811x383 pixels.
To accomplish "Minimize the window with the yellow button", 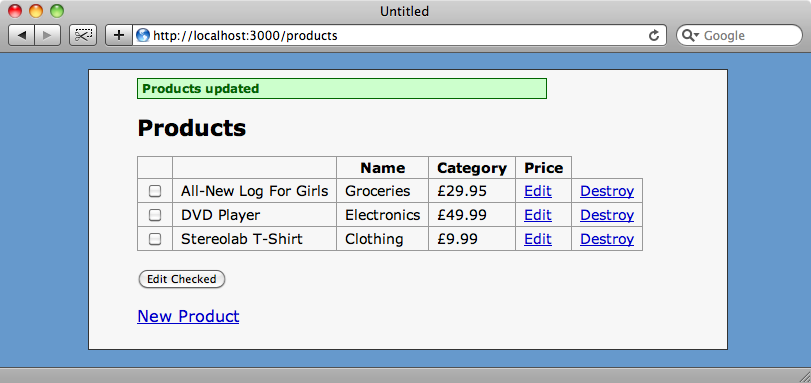I will (x=36, y=11).
